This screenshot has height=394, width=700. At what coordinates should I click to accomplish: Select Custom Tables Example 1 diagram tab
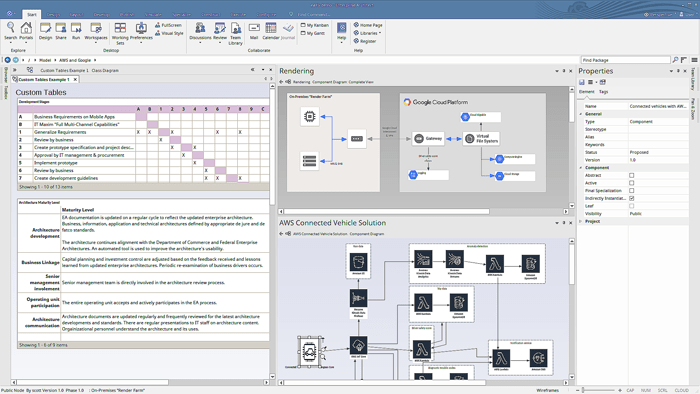44,79
